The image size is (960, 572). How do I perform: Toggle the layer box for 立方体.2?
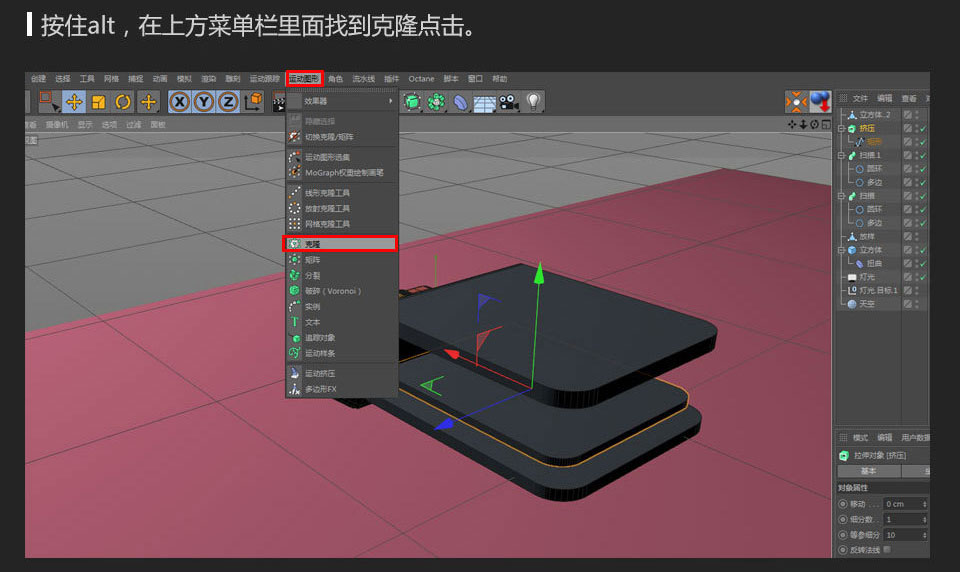(907, 115)
